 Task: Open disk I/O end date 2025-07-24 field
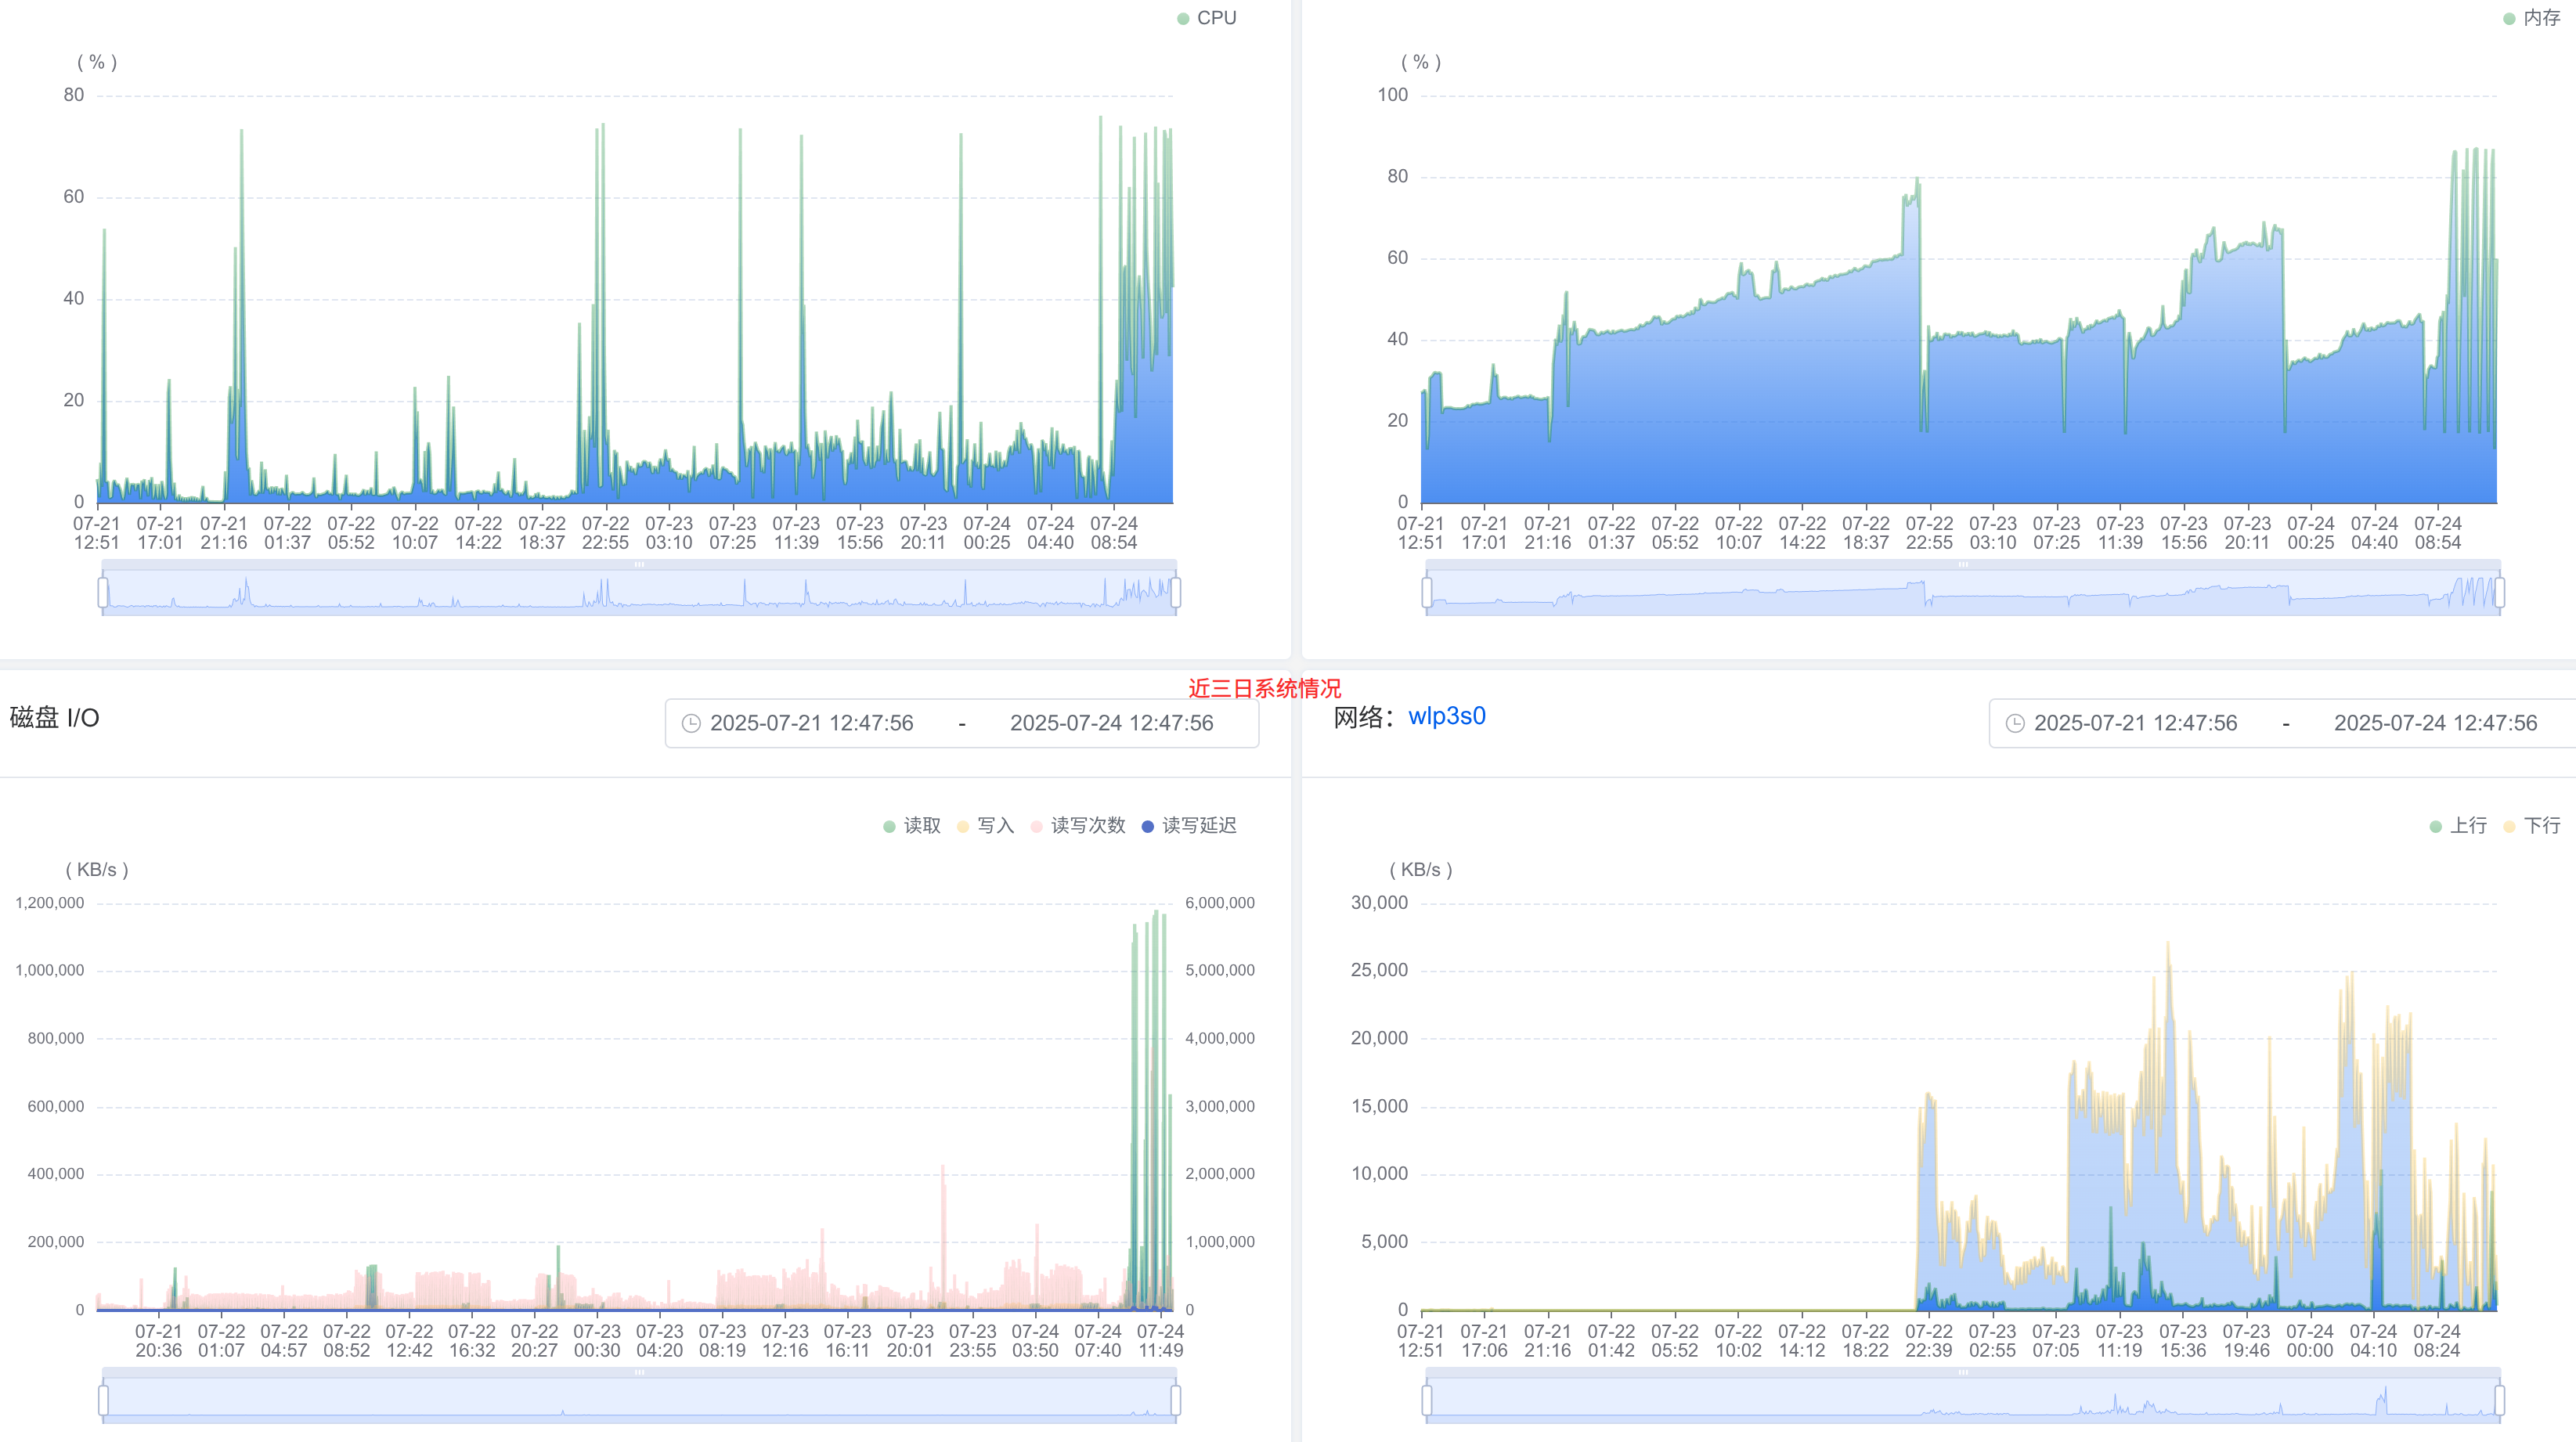coord(1112,723)
